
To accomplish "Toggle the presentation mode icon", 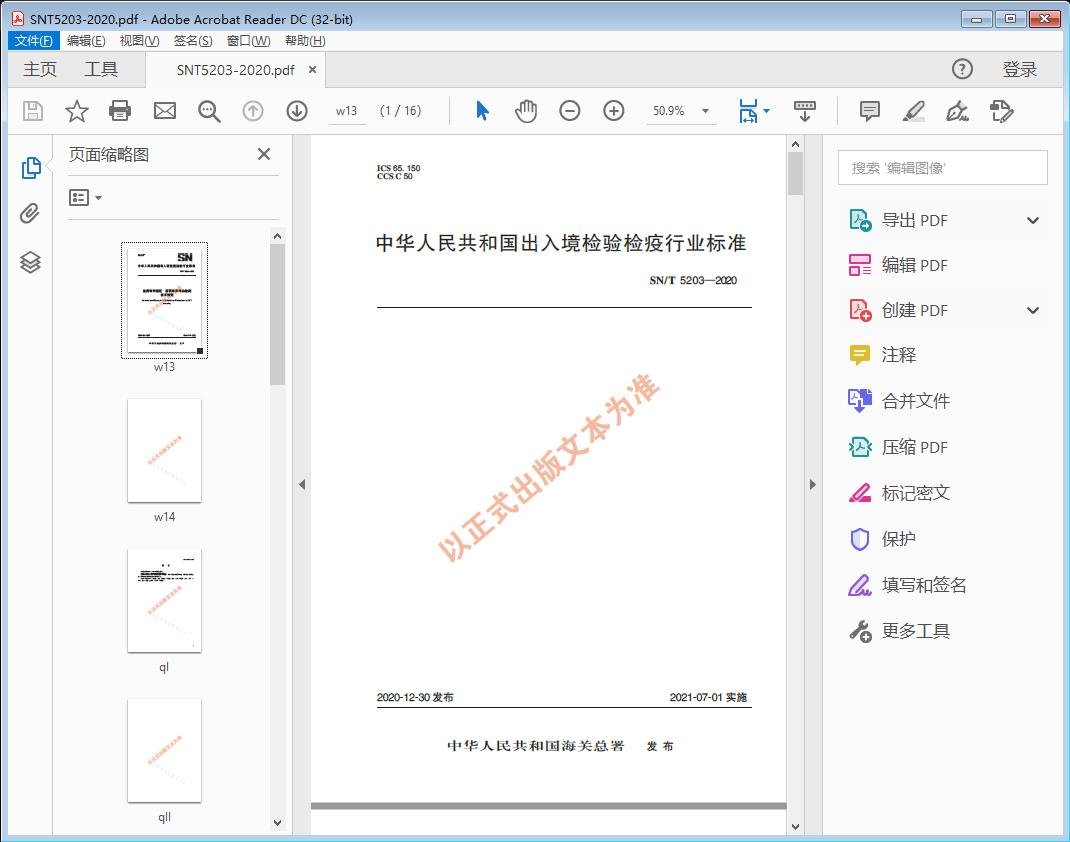I will click(x=805, y=111).
